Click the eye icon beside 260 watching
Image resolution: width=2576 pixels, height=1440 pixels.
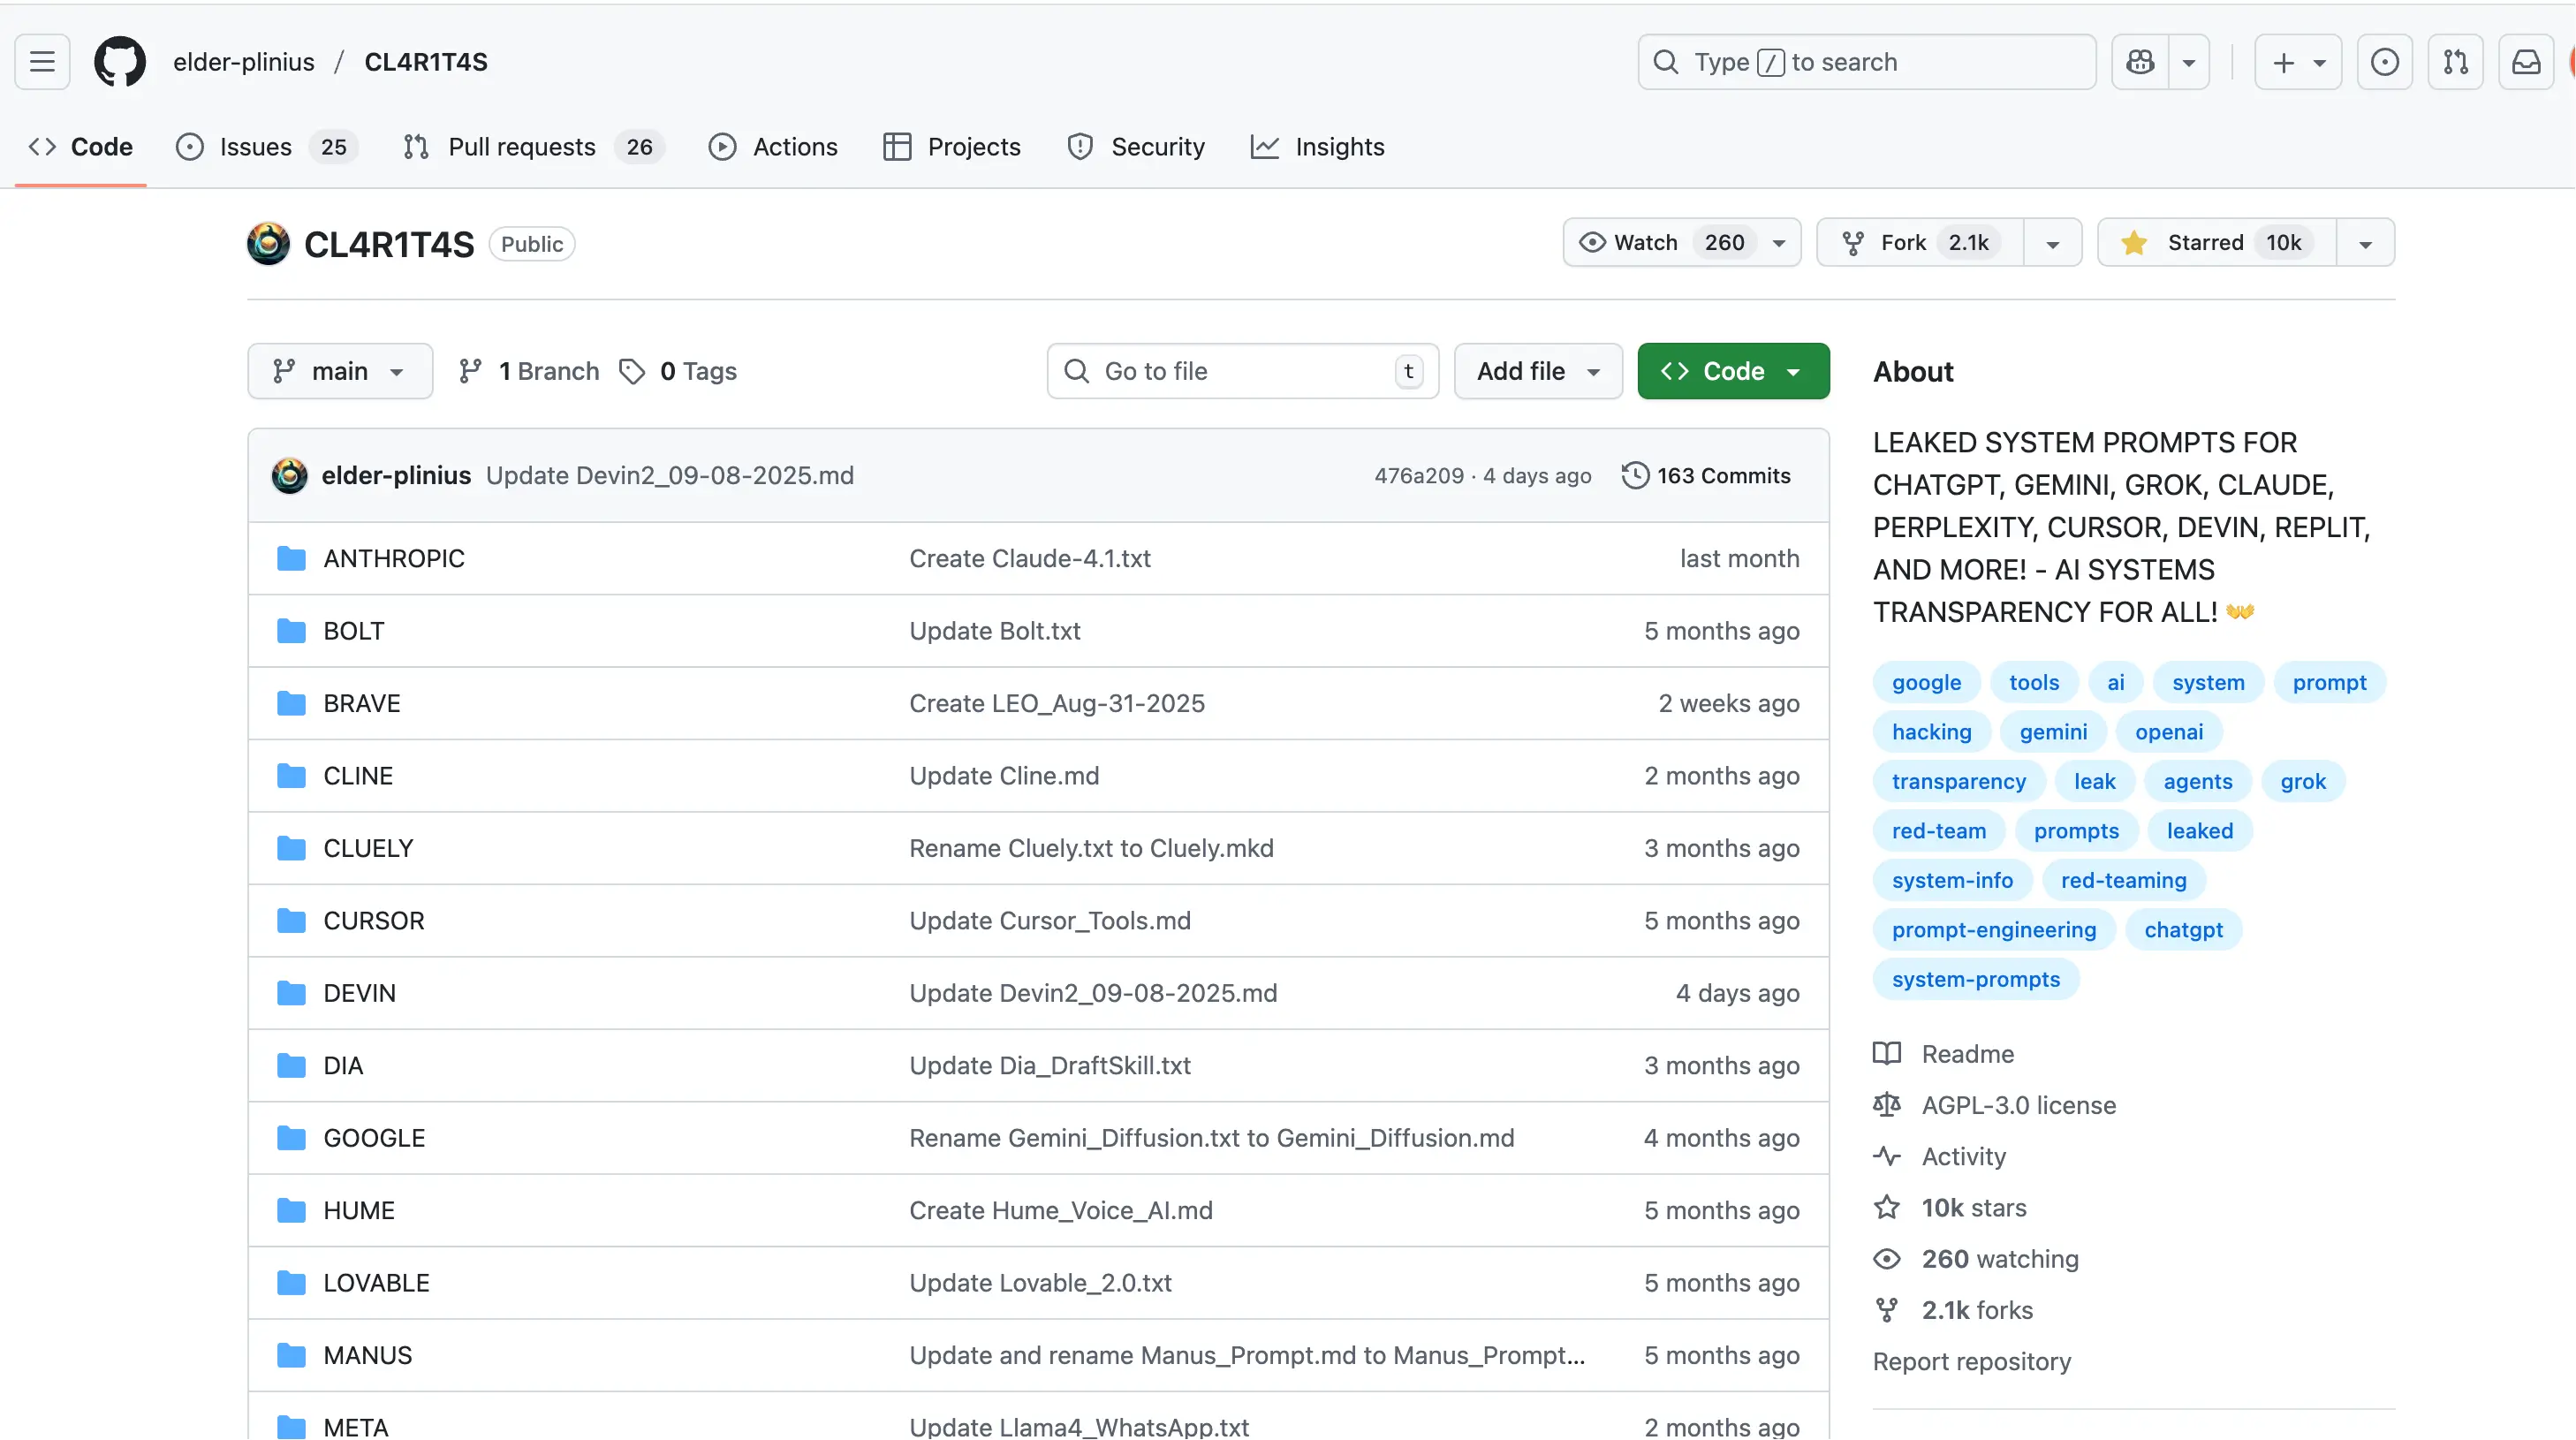pyautogui.click(x=1887, y=1259)
